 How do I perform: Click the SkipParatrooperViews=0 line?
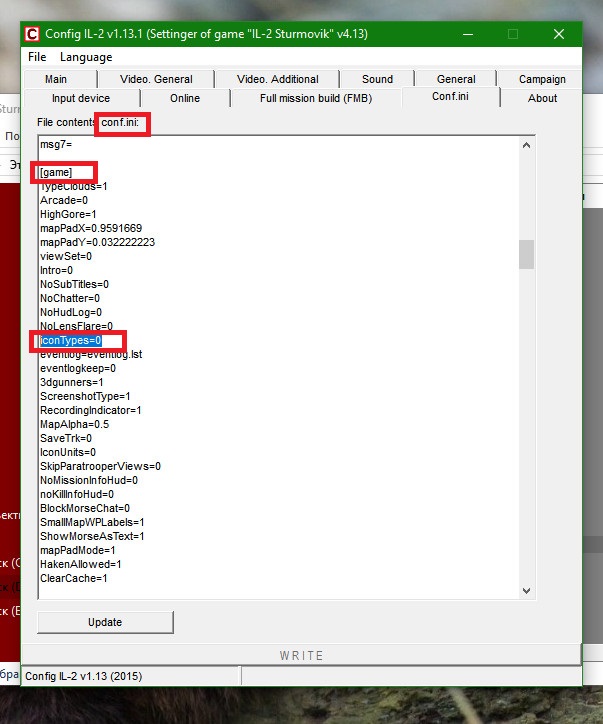coord(100,466)
